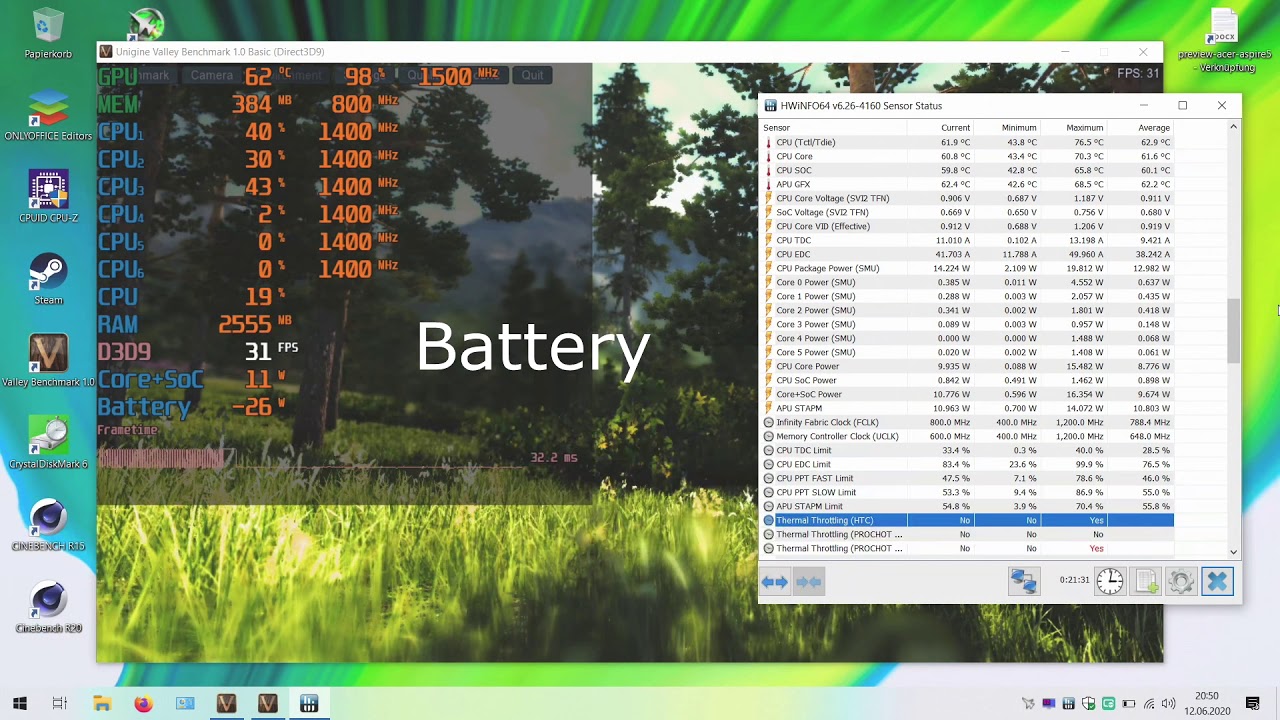Open Papierkorb recycle bin desktop icon
The height and width of the screenshot is (720, 1280).
tap(48, 33)
